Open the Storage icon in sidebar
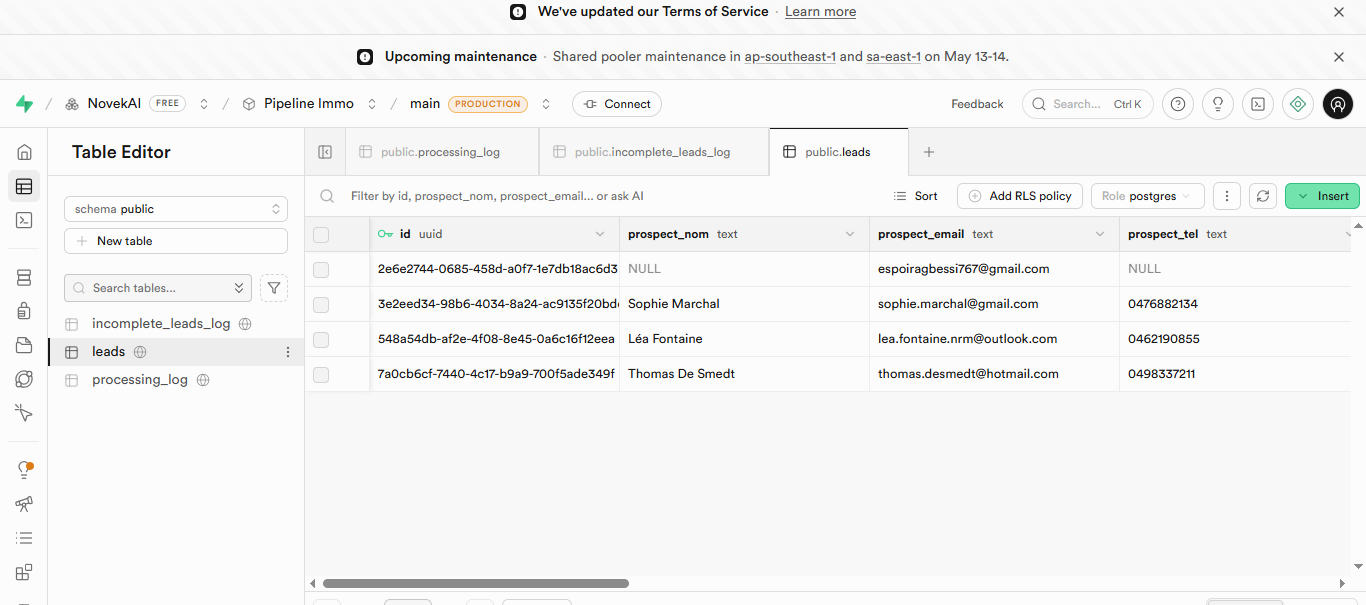Screen dimensions: 1366x605 pyautogui.click(x=24, y=345)
